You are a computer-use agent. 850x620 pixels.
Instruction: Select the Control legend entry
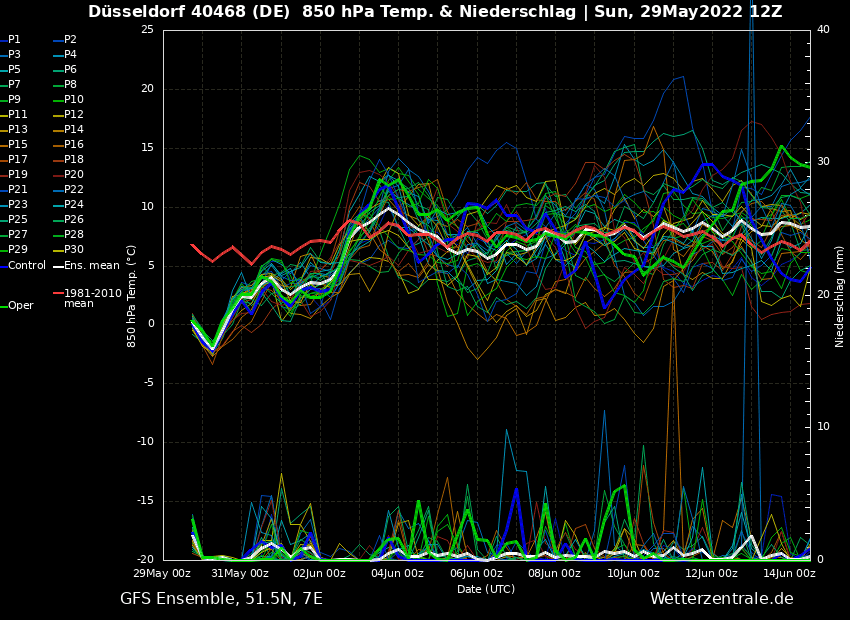click(27, 265)
